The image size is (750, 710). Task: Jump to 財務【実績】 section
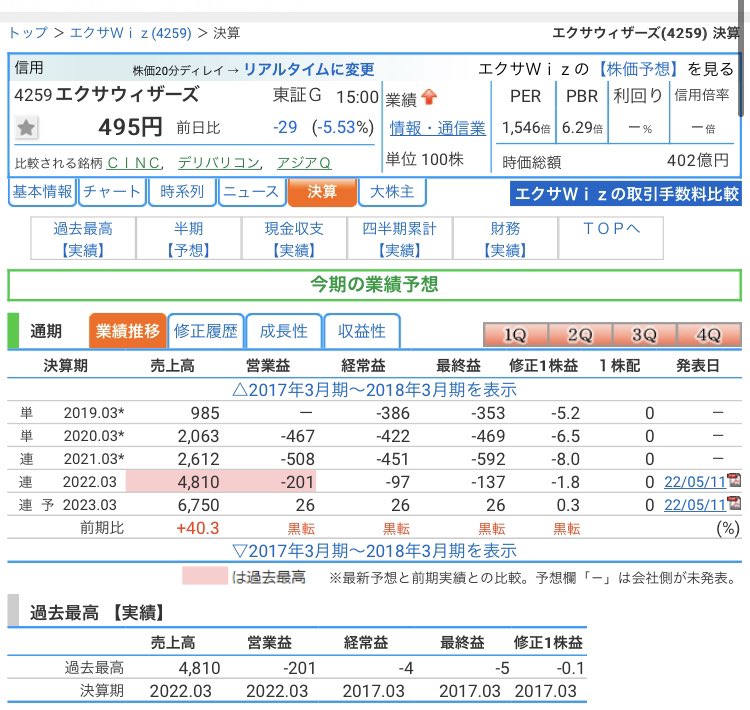pos(505,238)
